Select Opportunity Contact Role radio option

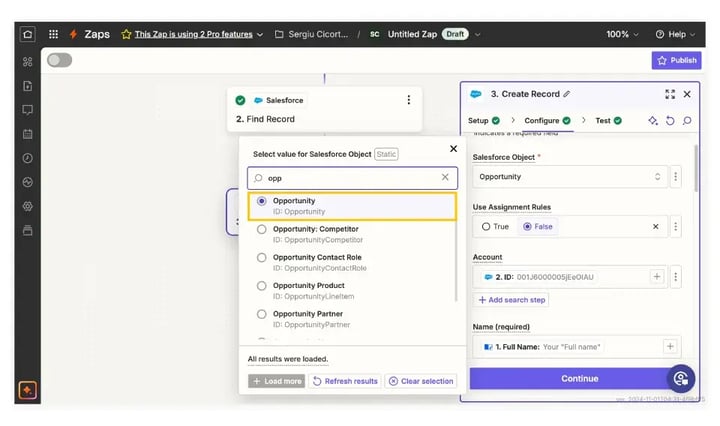click(261, 258)
